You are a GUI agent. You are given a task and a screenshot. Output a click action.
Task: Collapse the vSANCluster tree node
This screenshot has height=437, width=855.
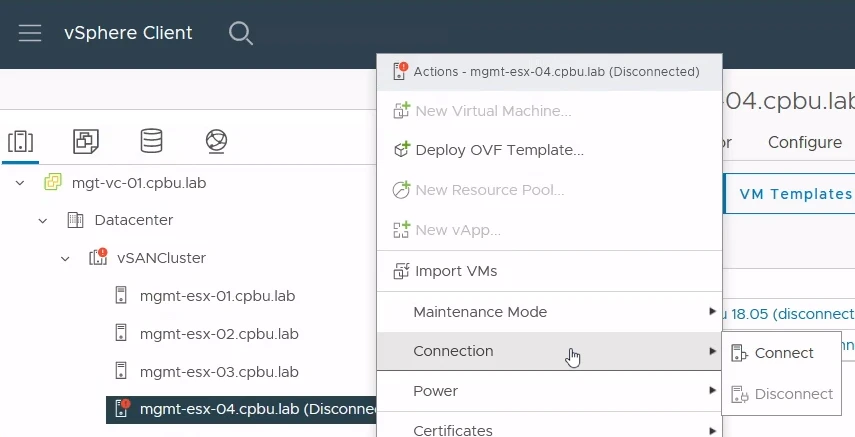(65, 259)
